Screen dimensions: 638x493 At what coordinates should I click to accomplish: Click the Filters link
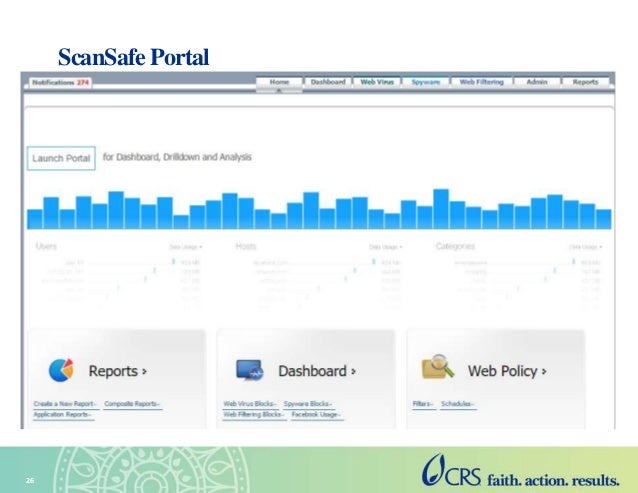click(x=423, y=404)
